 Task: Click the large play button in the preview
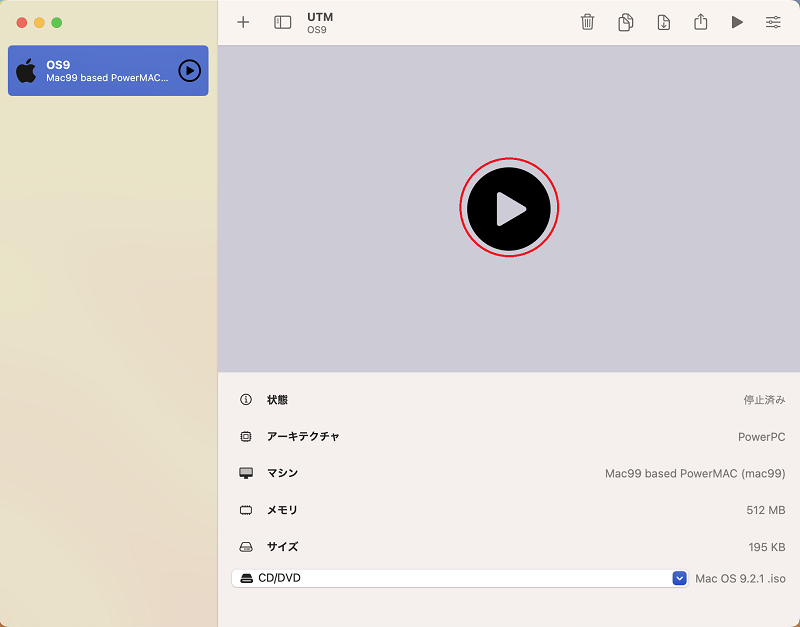tap(509, 208)
